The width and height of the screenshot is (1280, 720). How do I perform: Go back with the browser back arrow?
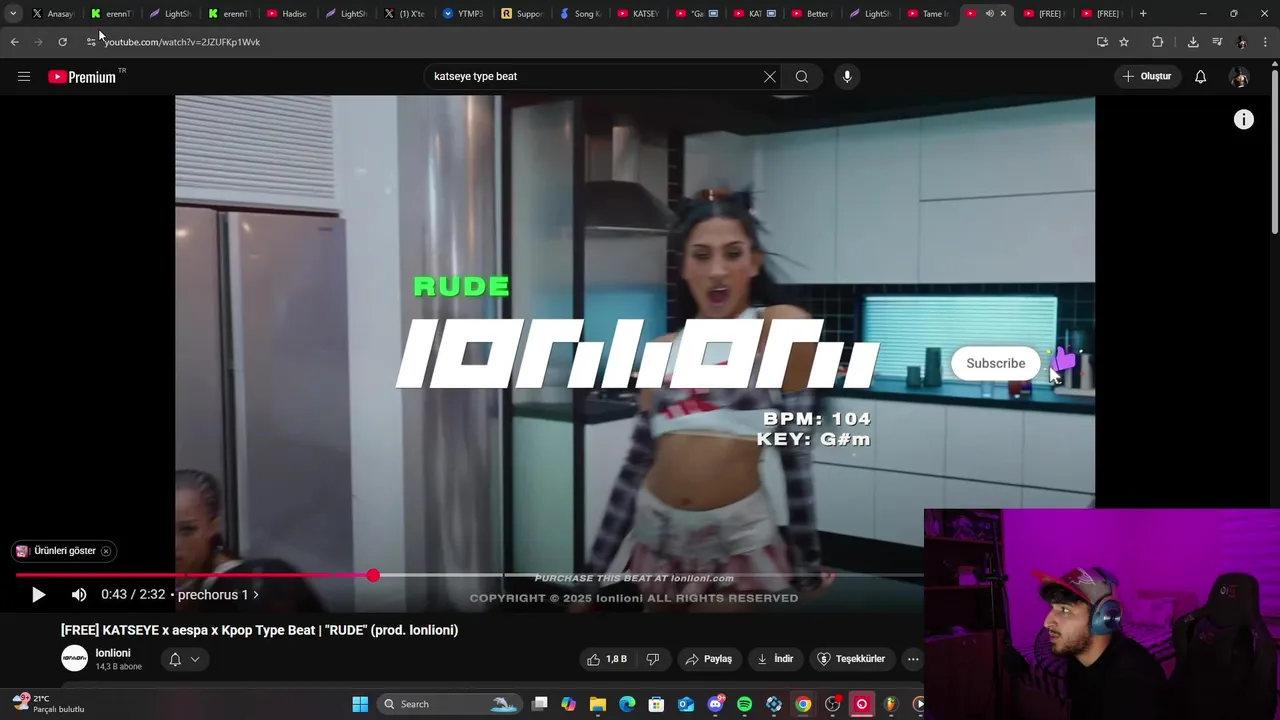pyautogui.click(x=14, y=42)
